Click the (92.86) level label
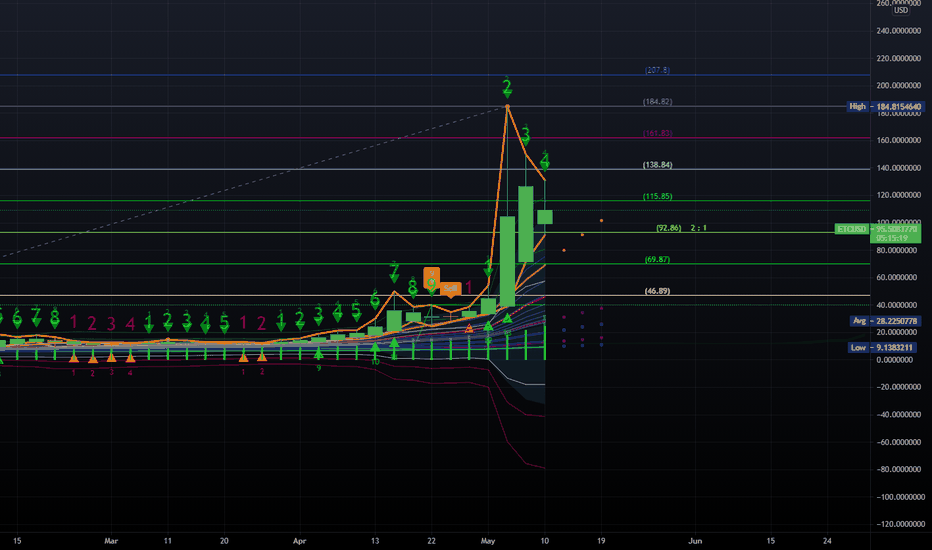 pos(669,228)
